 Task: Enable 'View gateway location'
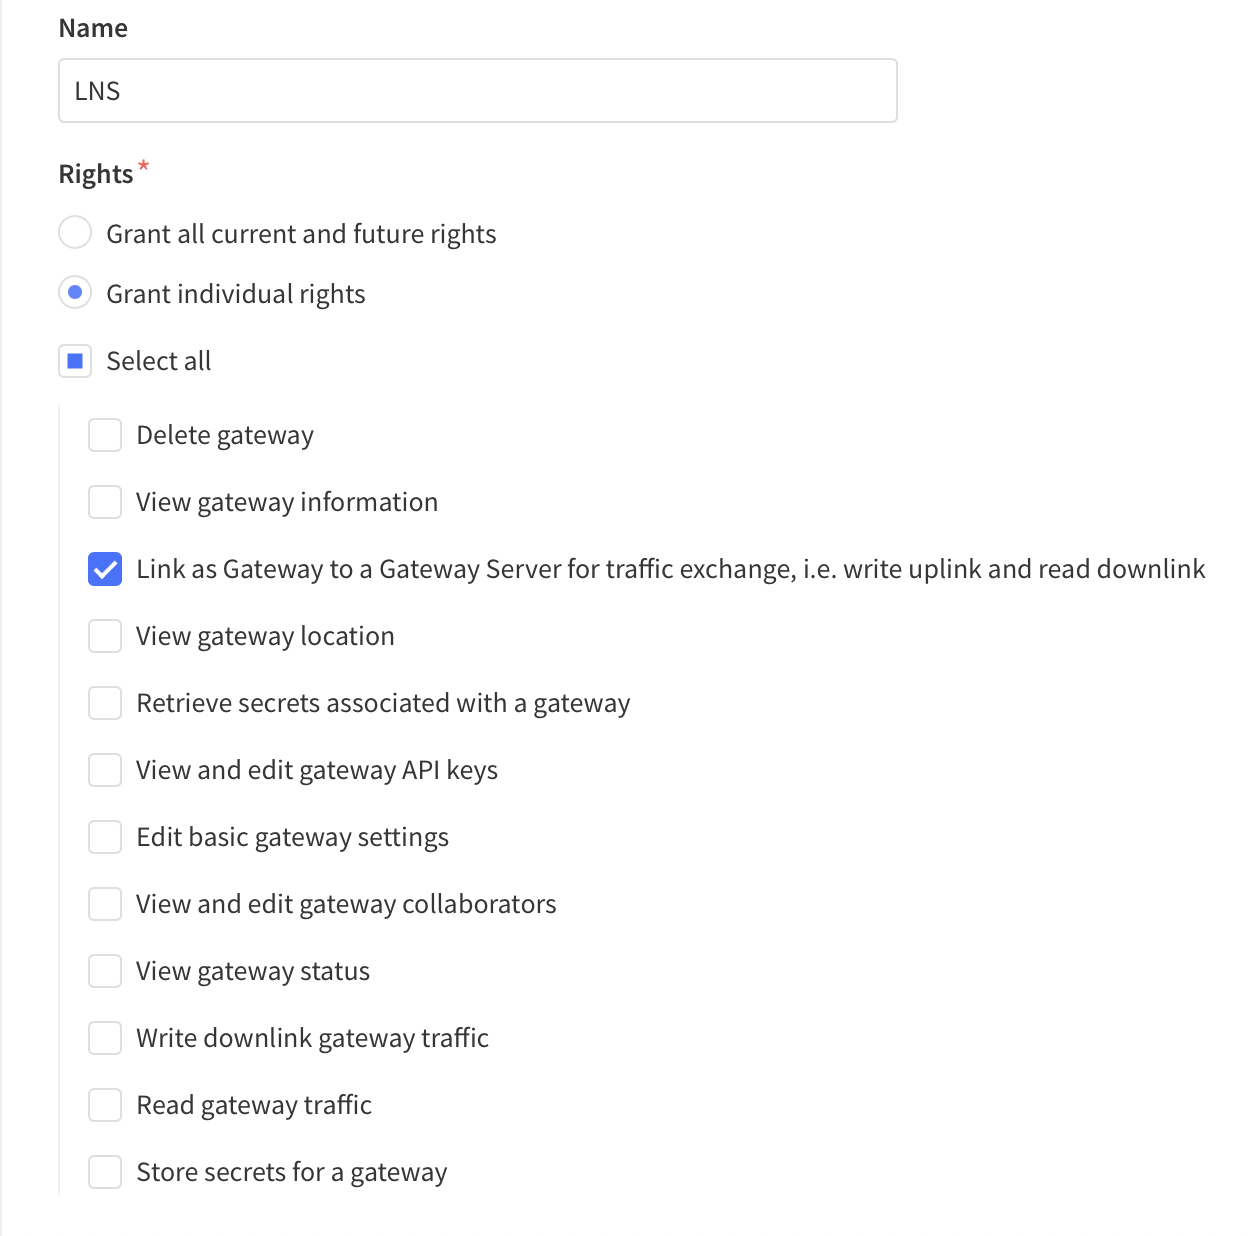(104, 636)
